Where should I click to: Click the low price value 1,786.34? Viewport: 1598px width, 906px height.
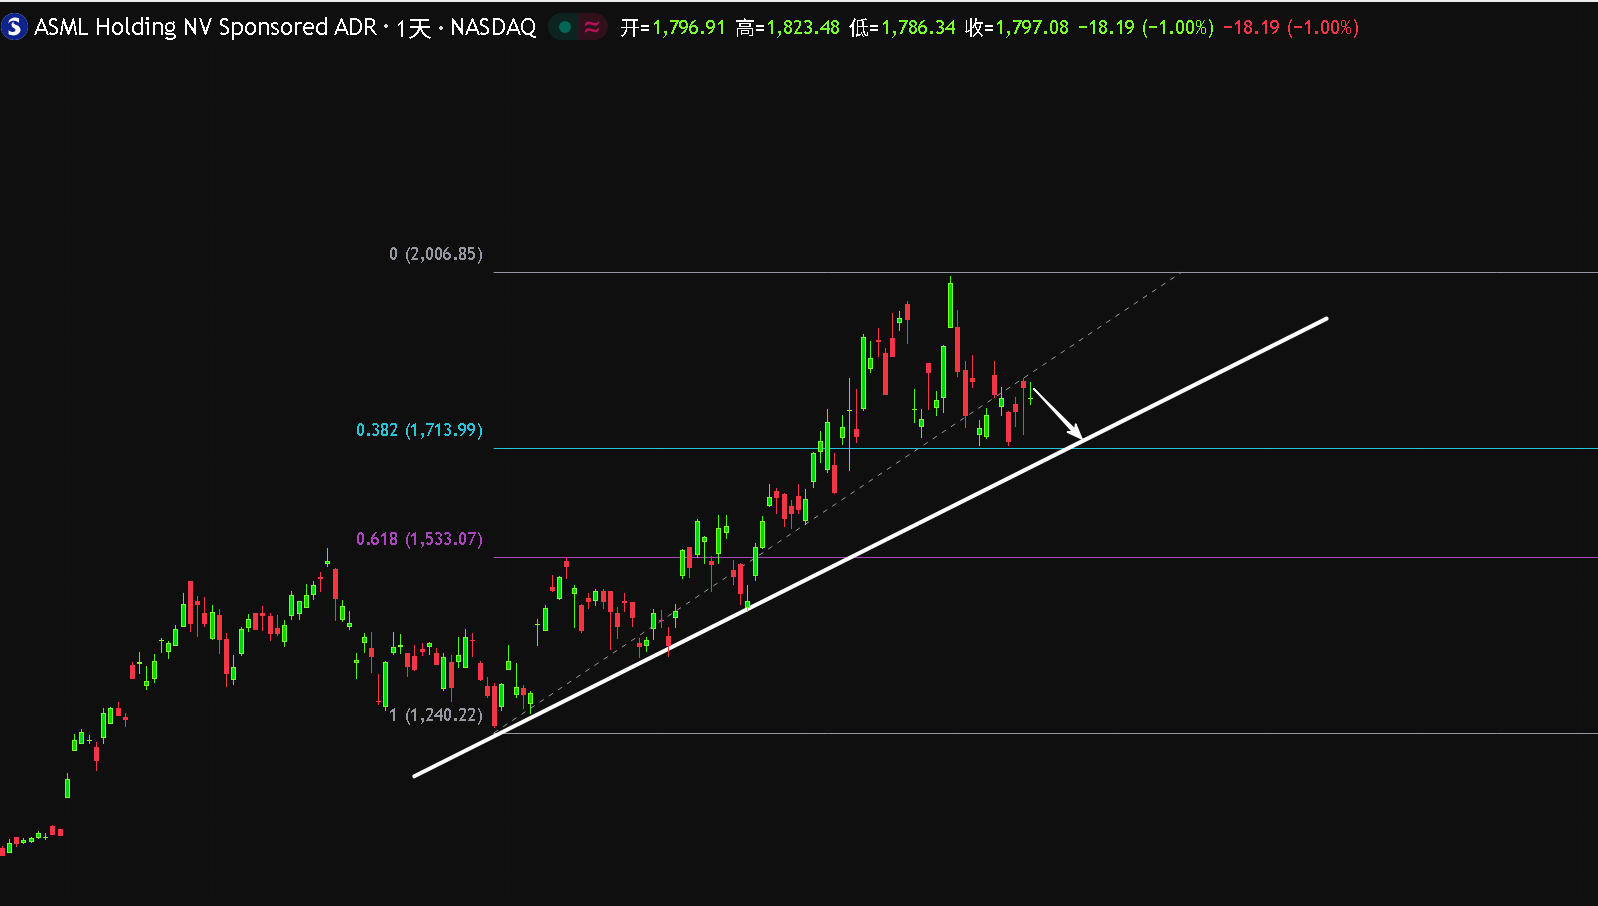(x=918, y=27)
